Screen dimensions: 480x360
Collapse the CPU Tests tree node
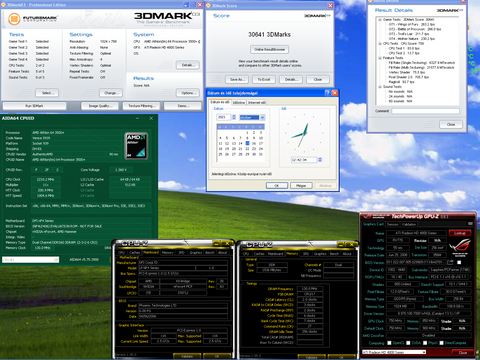click(380, 44)
